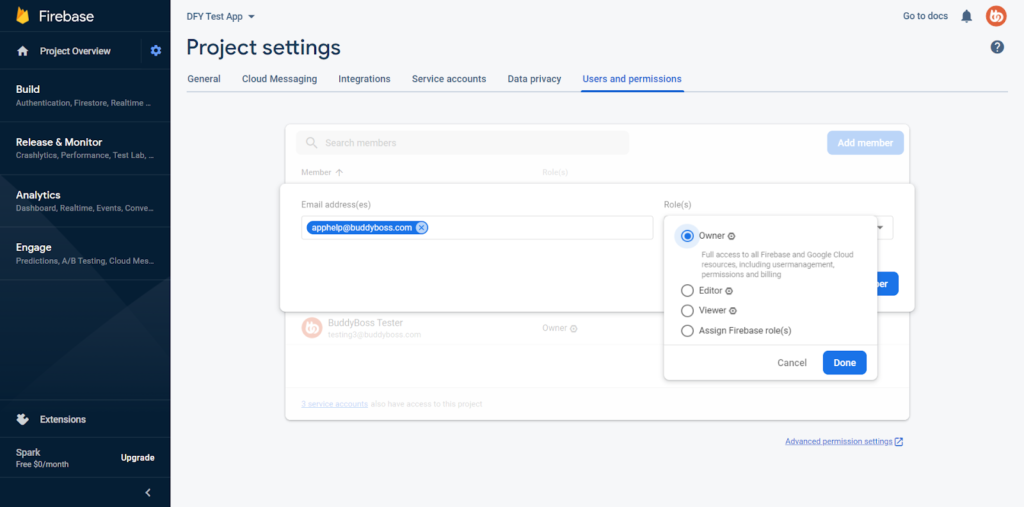Open the help question mark icon
Screen dimensions: 1024x507
(x=996, y=47)
